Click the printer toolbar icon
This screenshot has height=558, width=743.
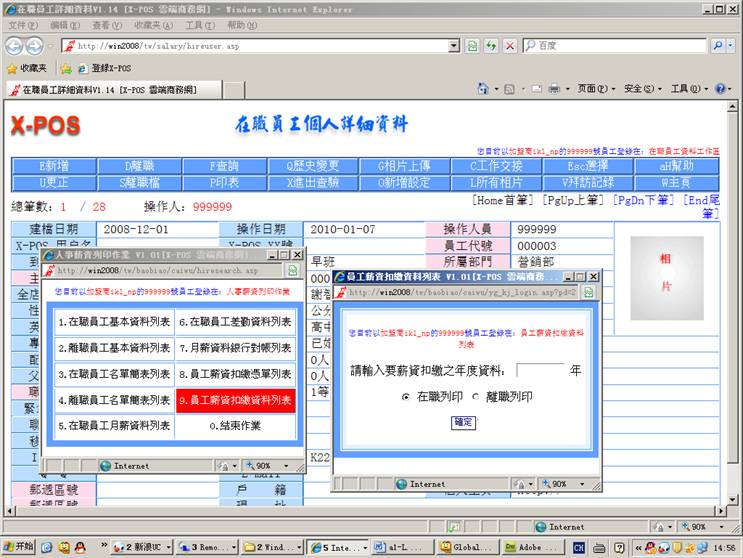[x=553, y=89]
